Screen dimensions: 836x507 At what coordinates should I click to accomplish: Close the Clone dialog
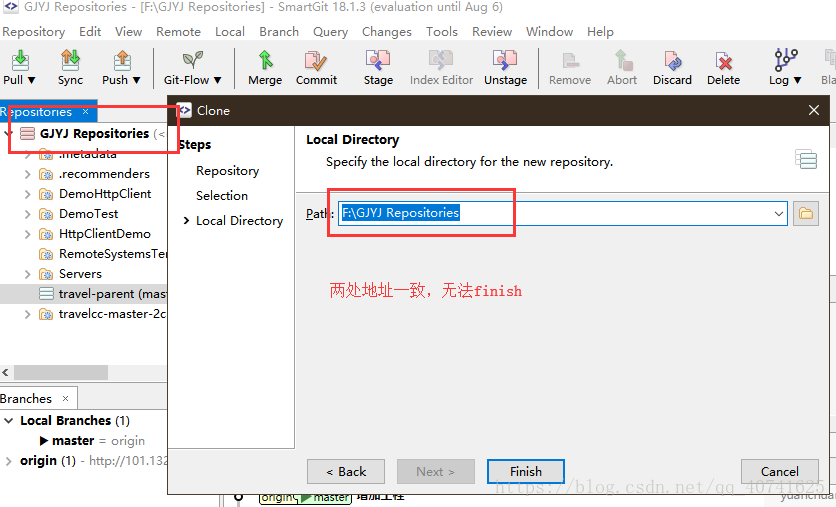pyautogui.click(x=814, y=110)
